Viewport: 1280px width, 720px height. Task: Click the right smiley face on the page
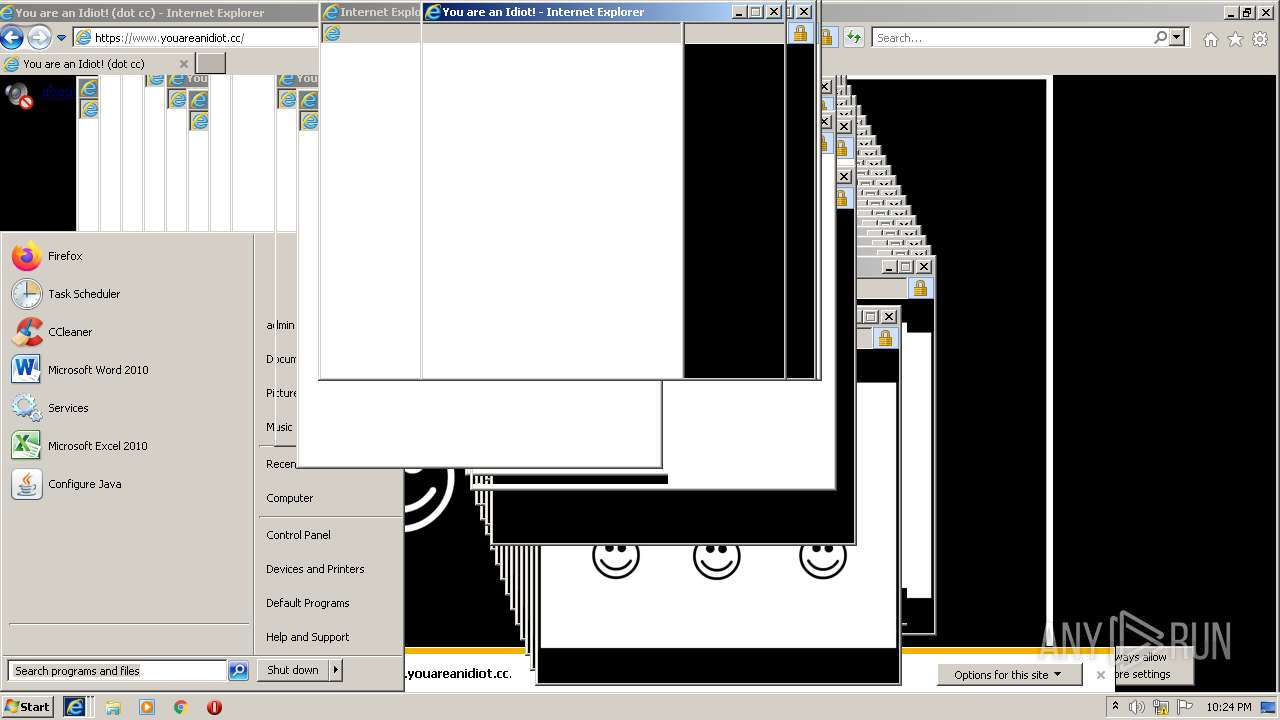(x=823, y=560)
